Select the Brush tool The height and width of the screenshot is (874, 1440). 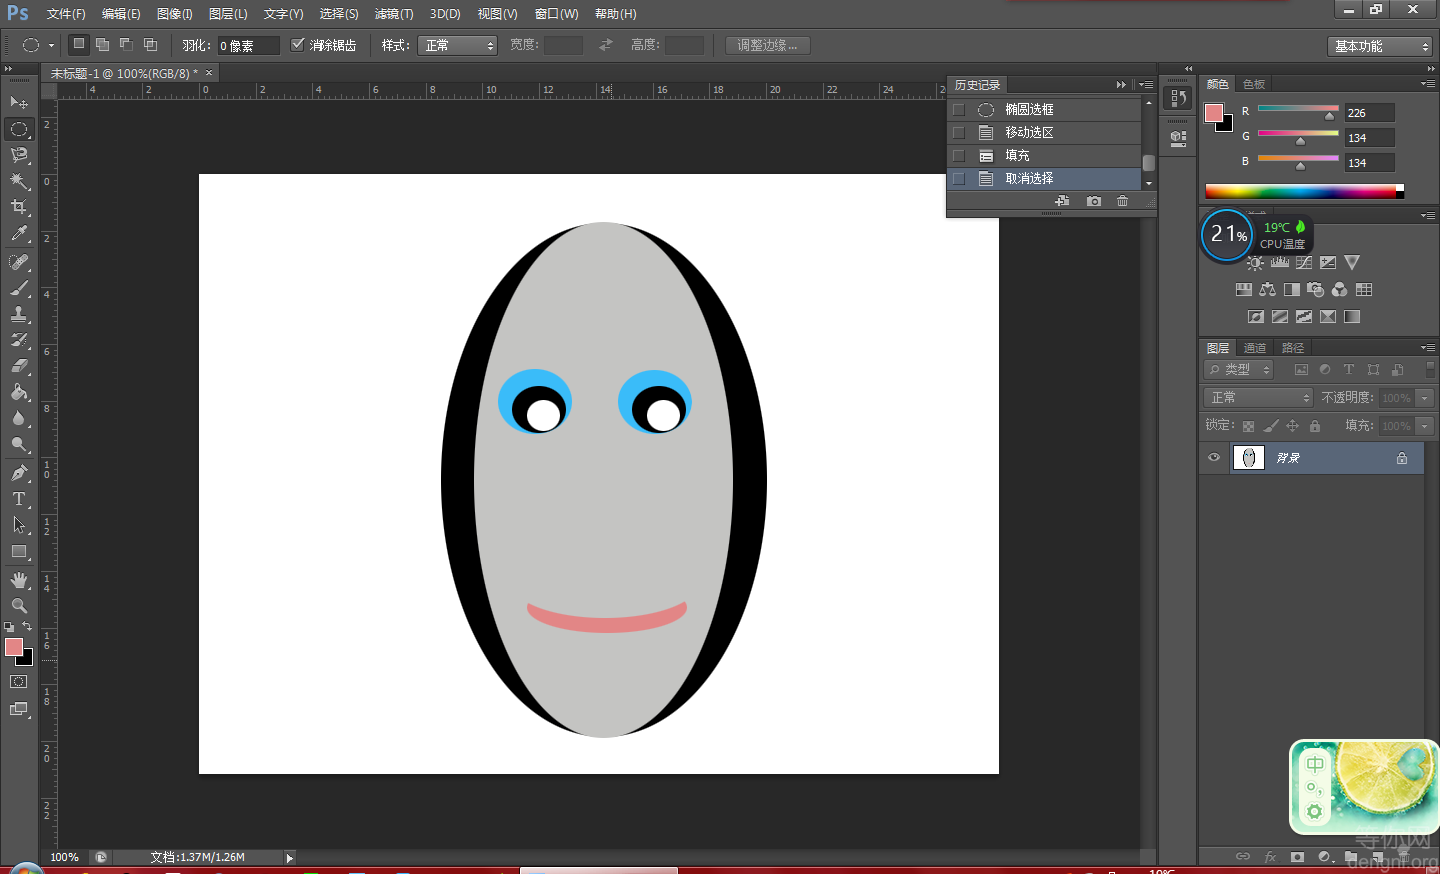pos(19,288)
